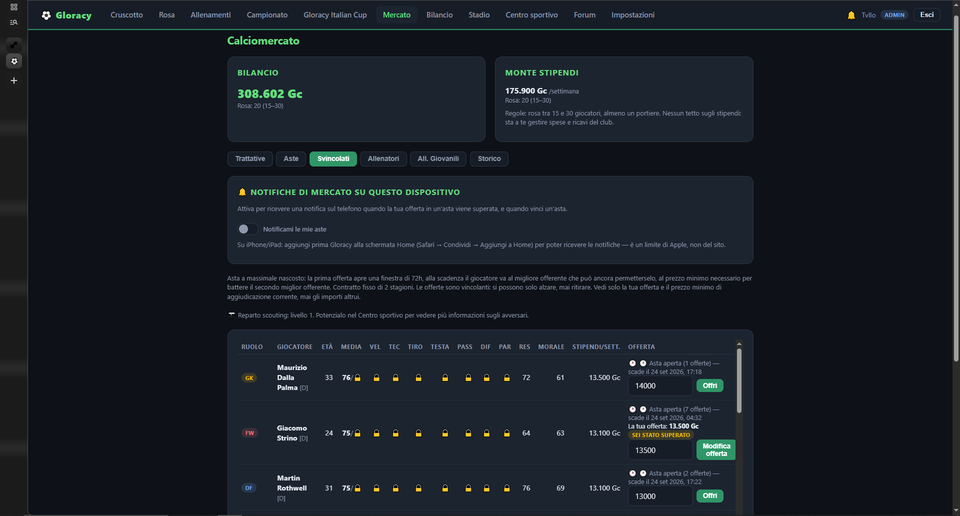Screen dimensions: 960x516
Task: Focus the 13000 offer field
Action: (x=660, y=496)
